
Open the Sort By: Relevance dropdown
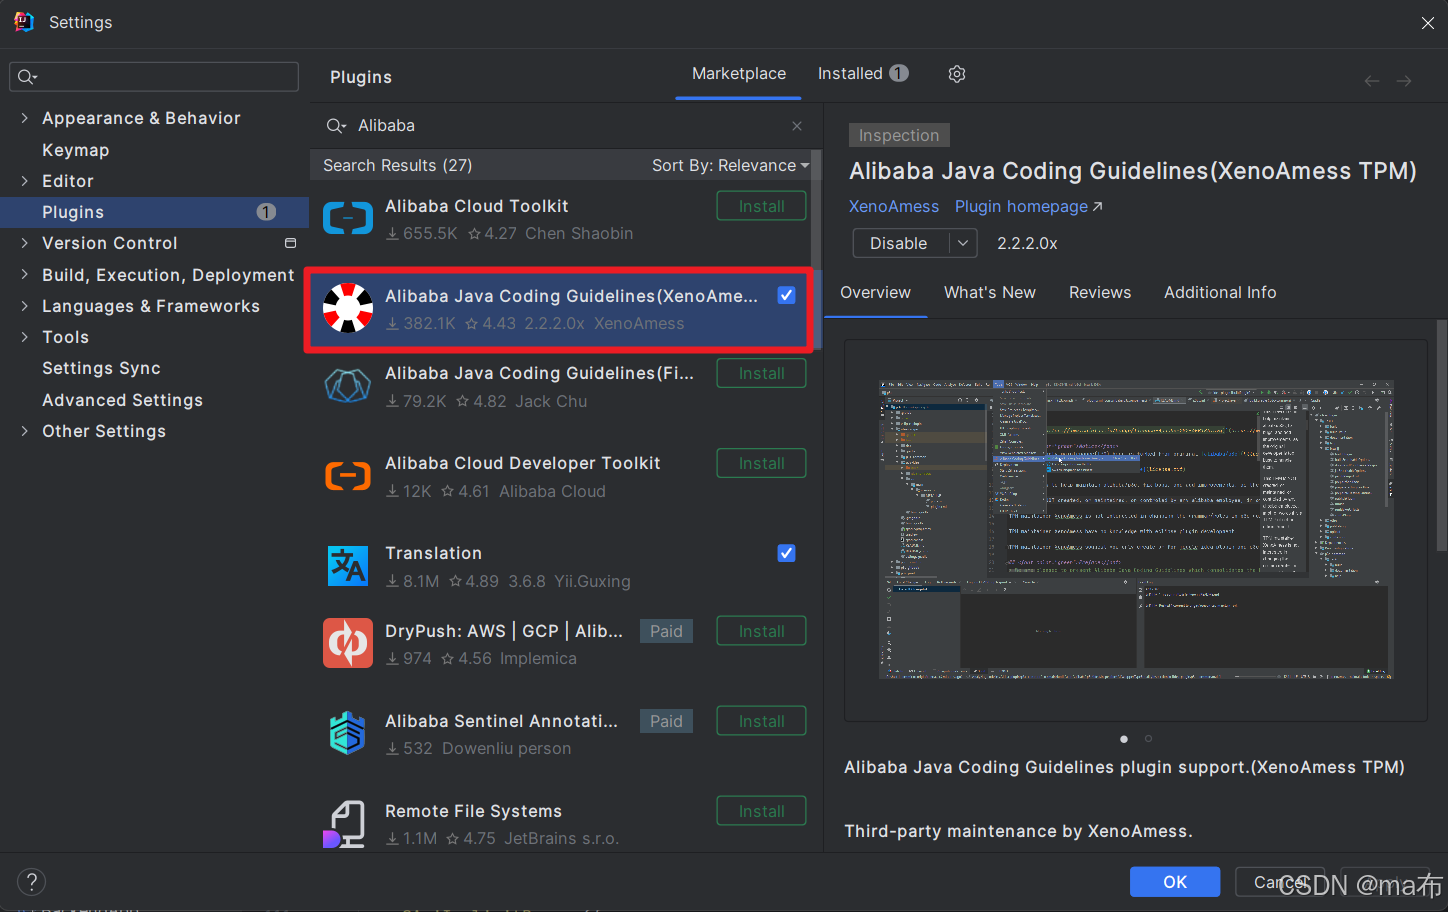730,166
